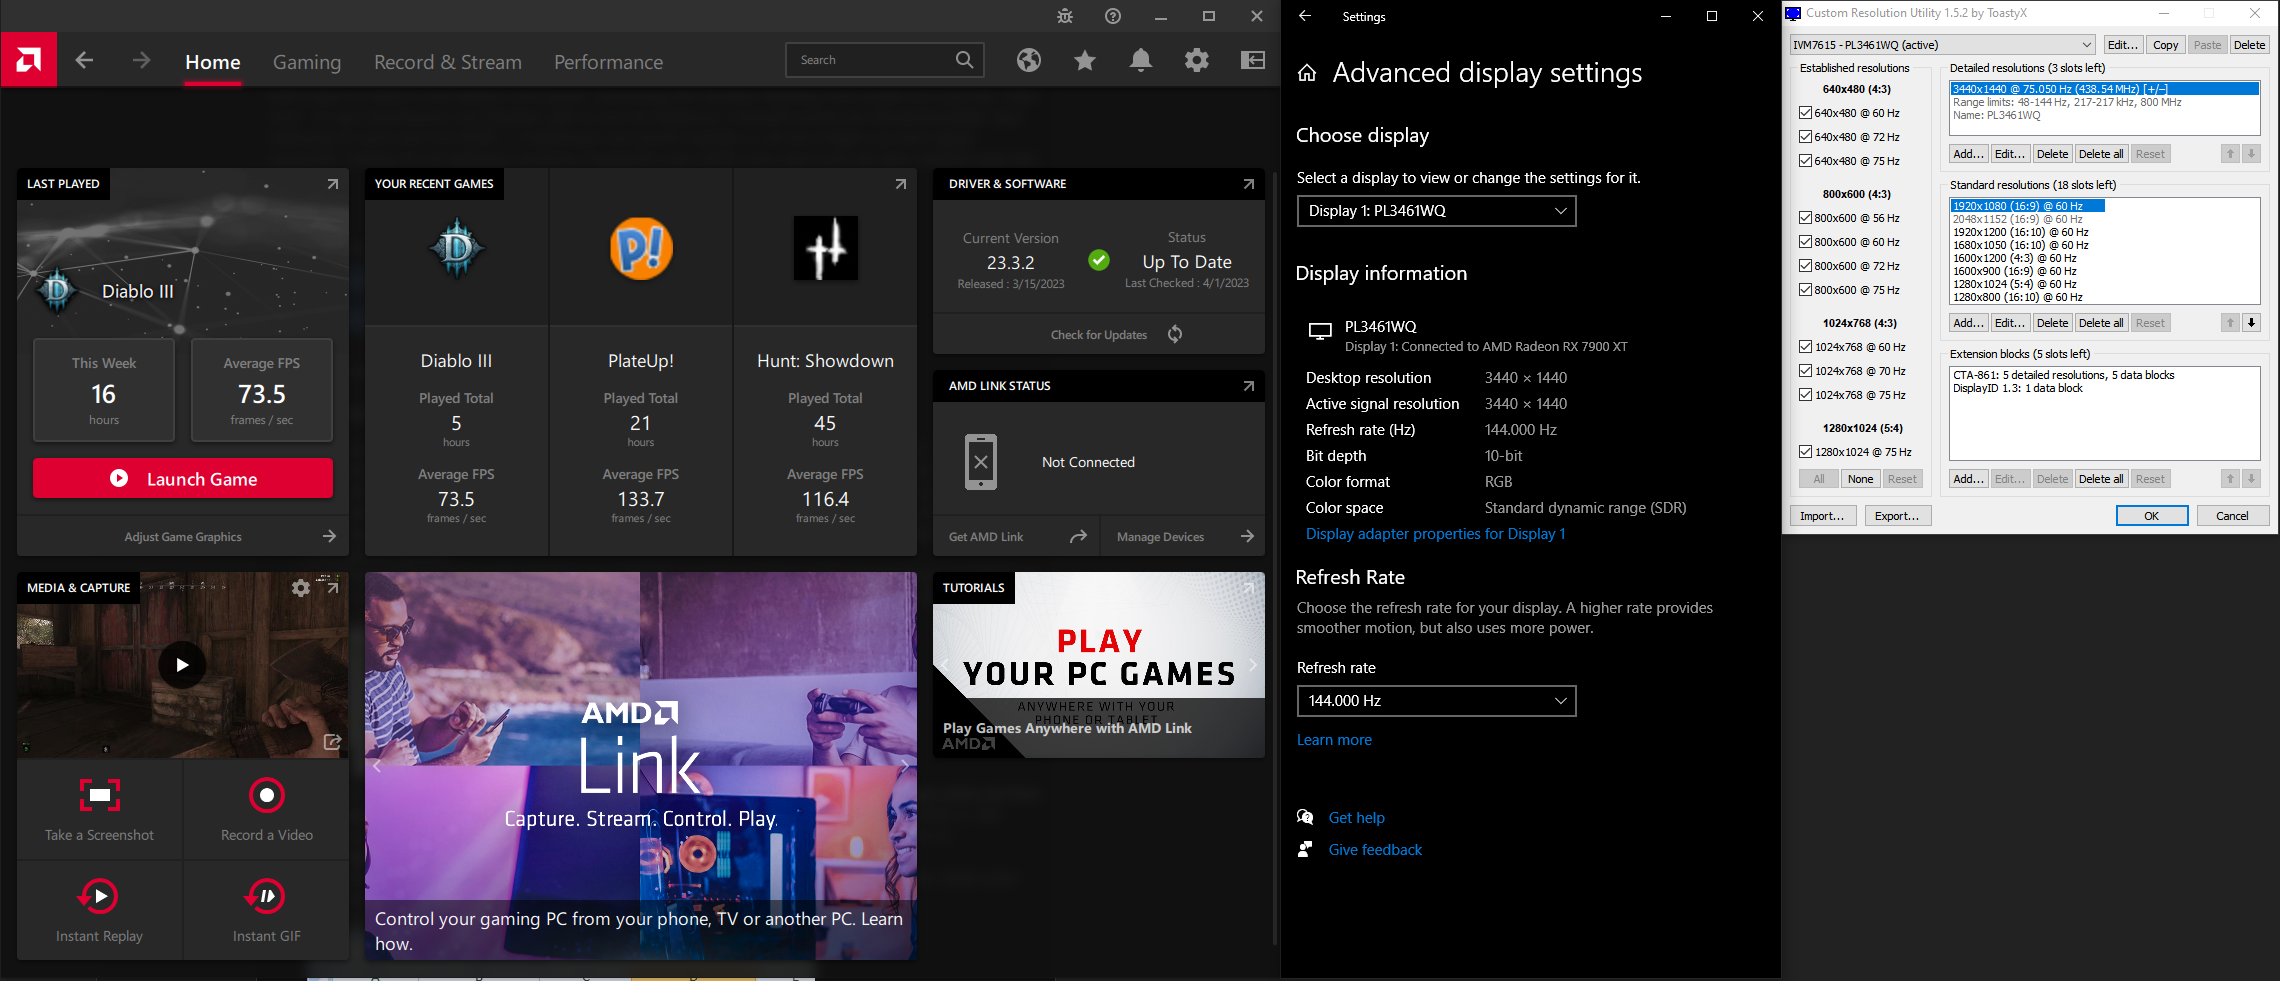
Task: Uncheck 800x600 @ 60 Hz resolution
Action: tap(1805, 242)
